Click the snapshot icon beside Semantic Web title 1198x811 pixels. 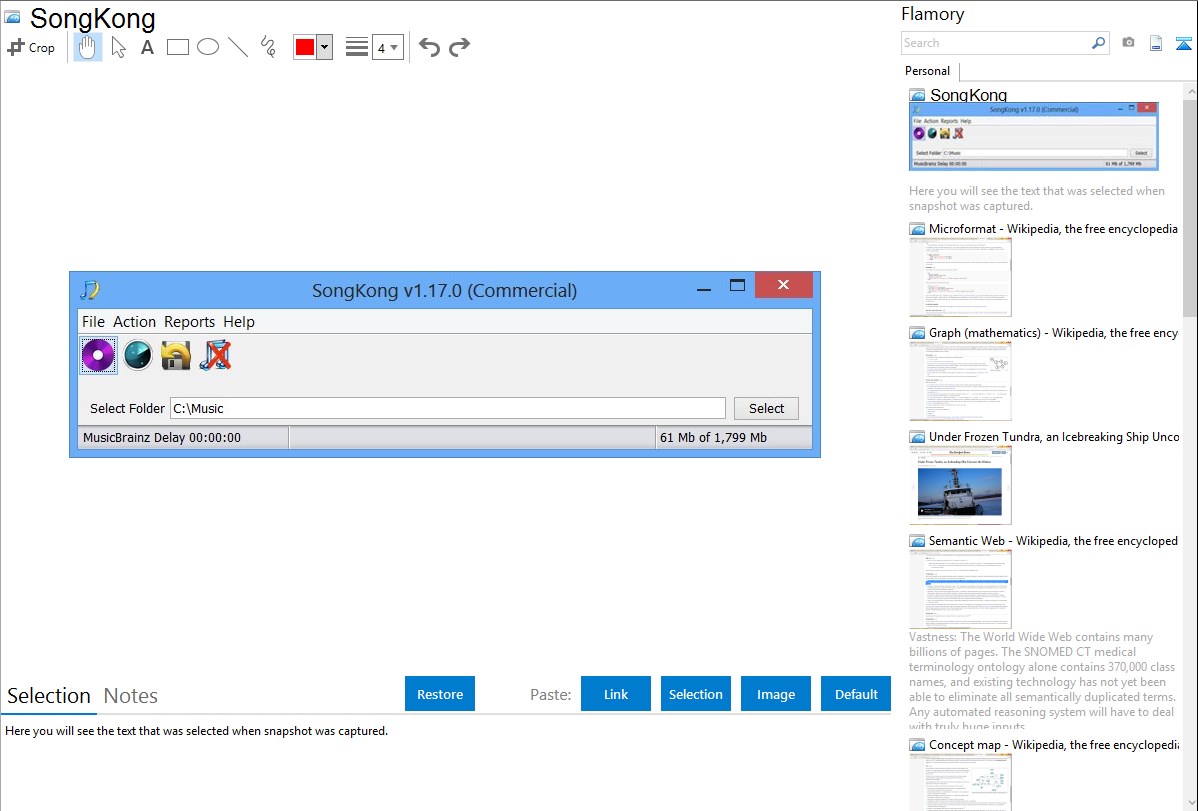coord(917,541)
